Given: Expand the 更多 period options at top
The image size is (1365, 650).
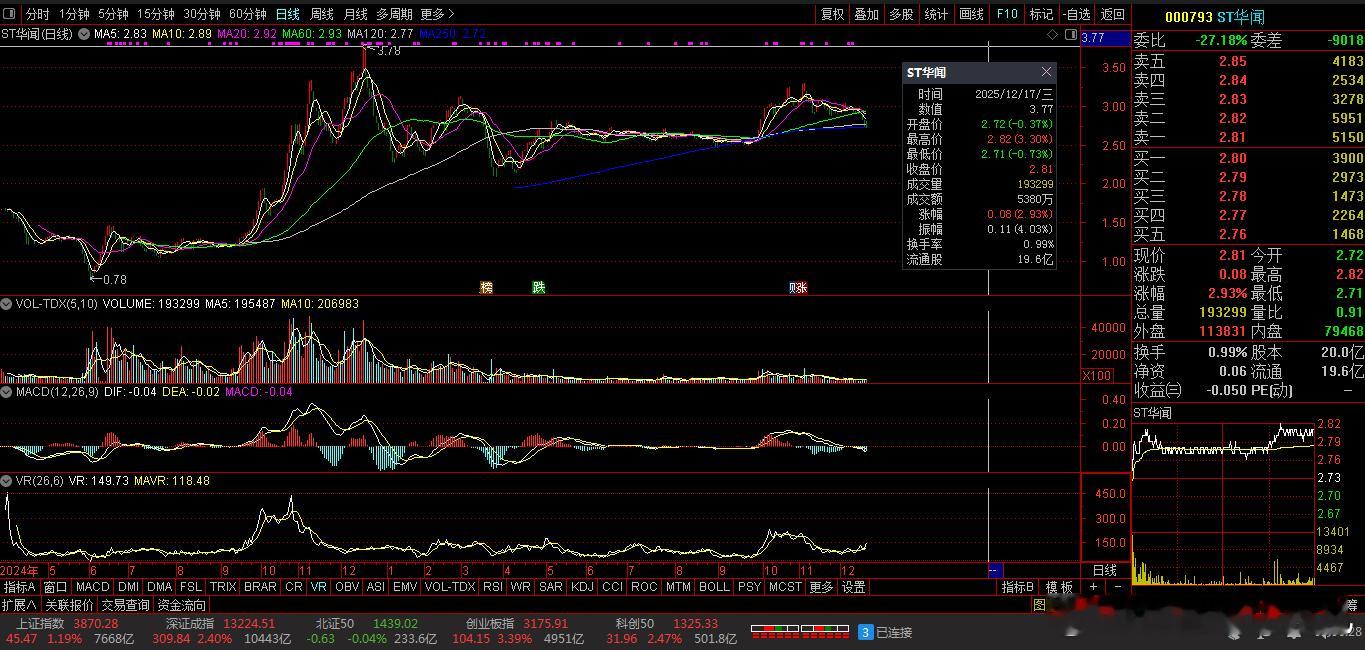Looking at the screenshot, I should pos(437,14).
